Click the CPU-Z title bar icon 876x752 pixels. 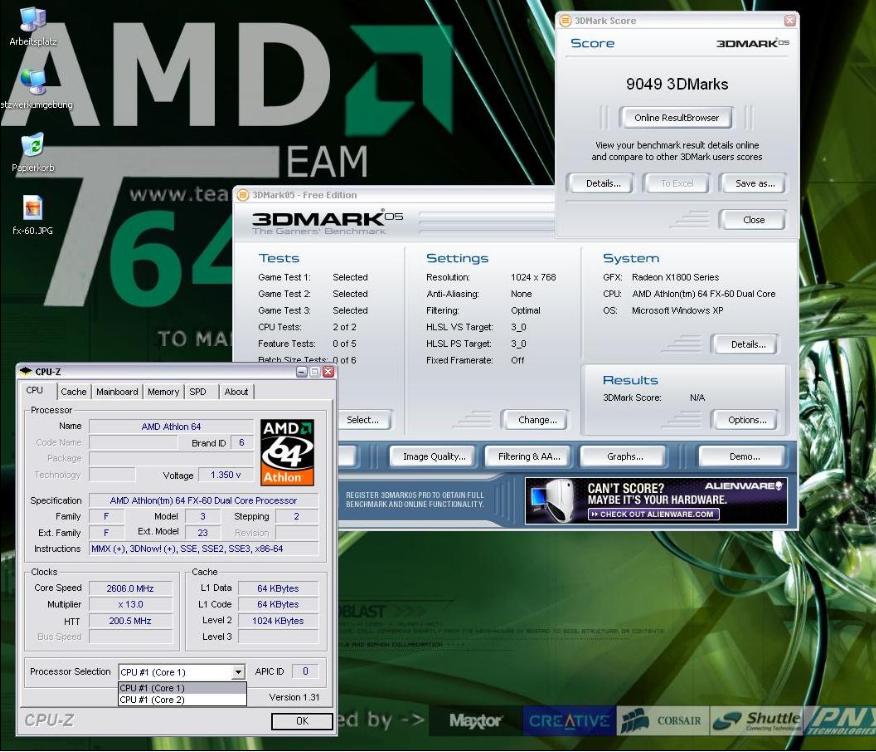coord(26,372)
